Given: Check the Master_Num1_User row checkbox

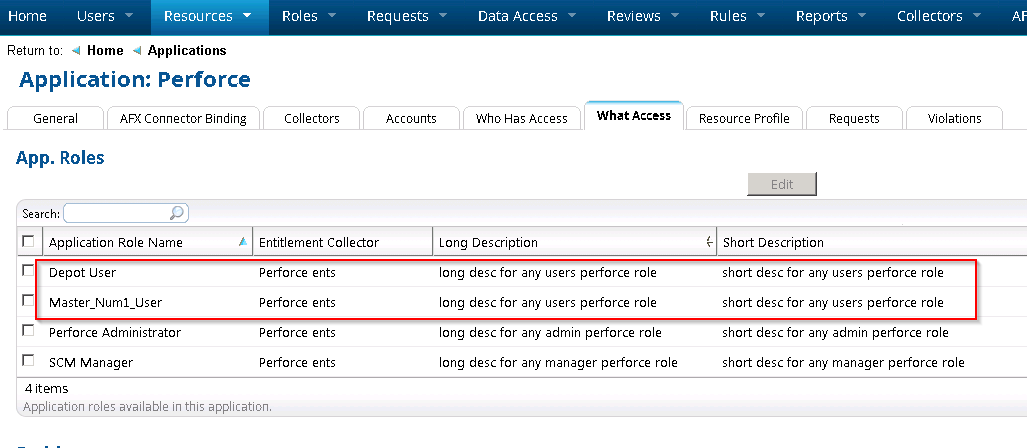Looking at the screenshot, I should [x=28, y=301].
